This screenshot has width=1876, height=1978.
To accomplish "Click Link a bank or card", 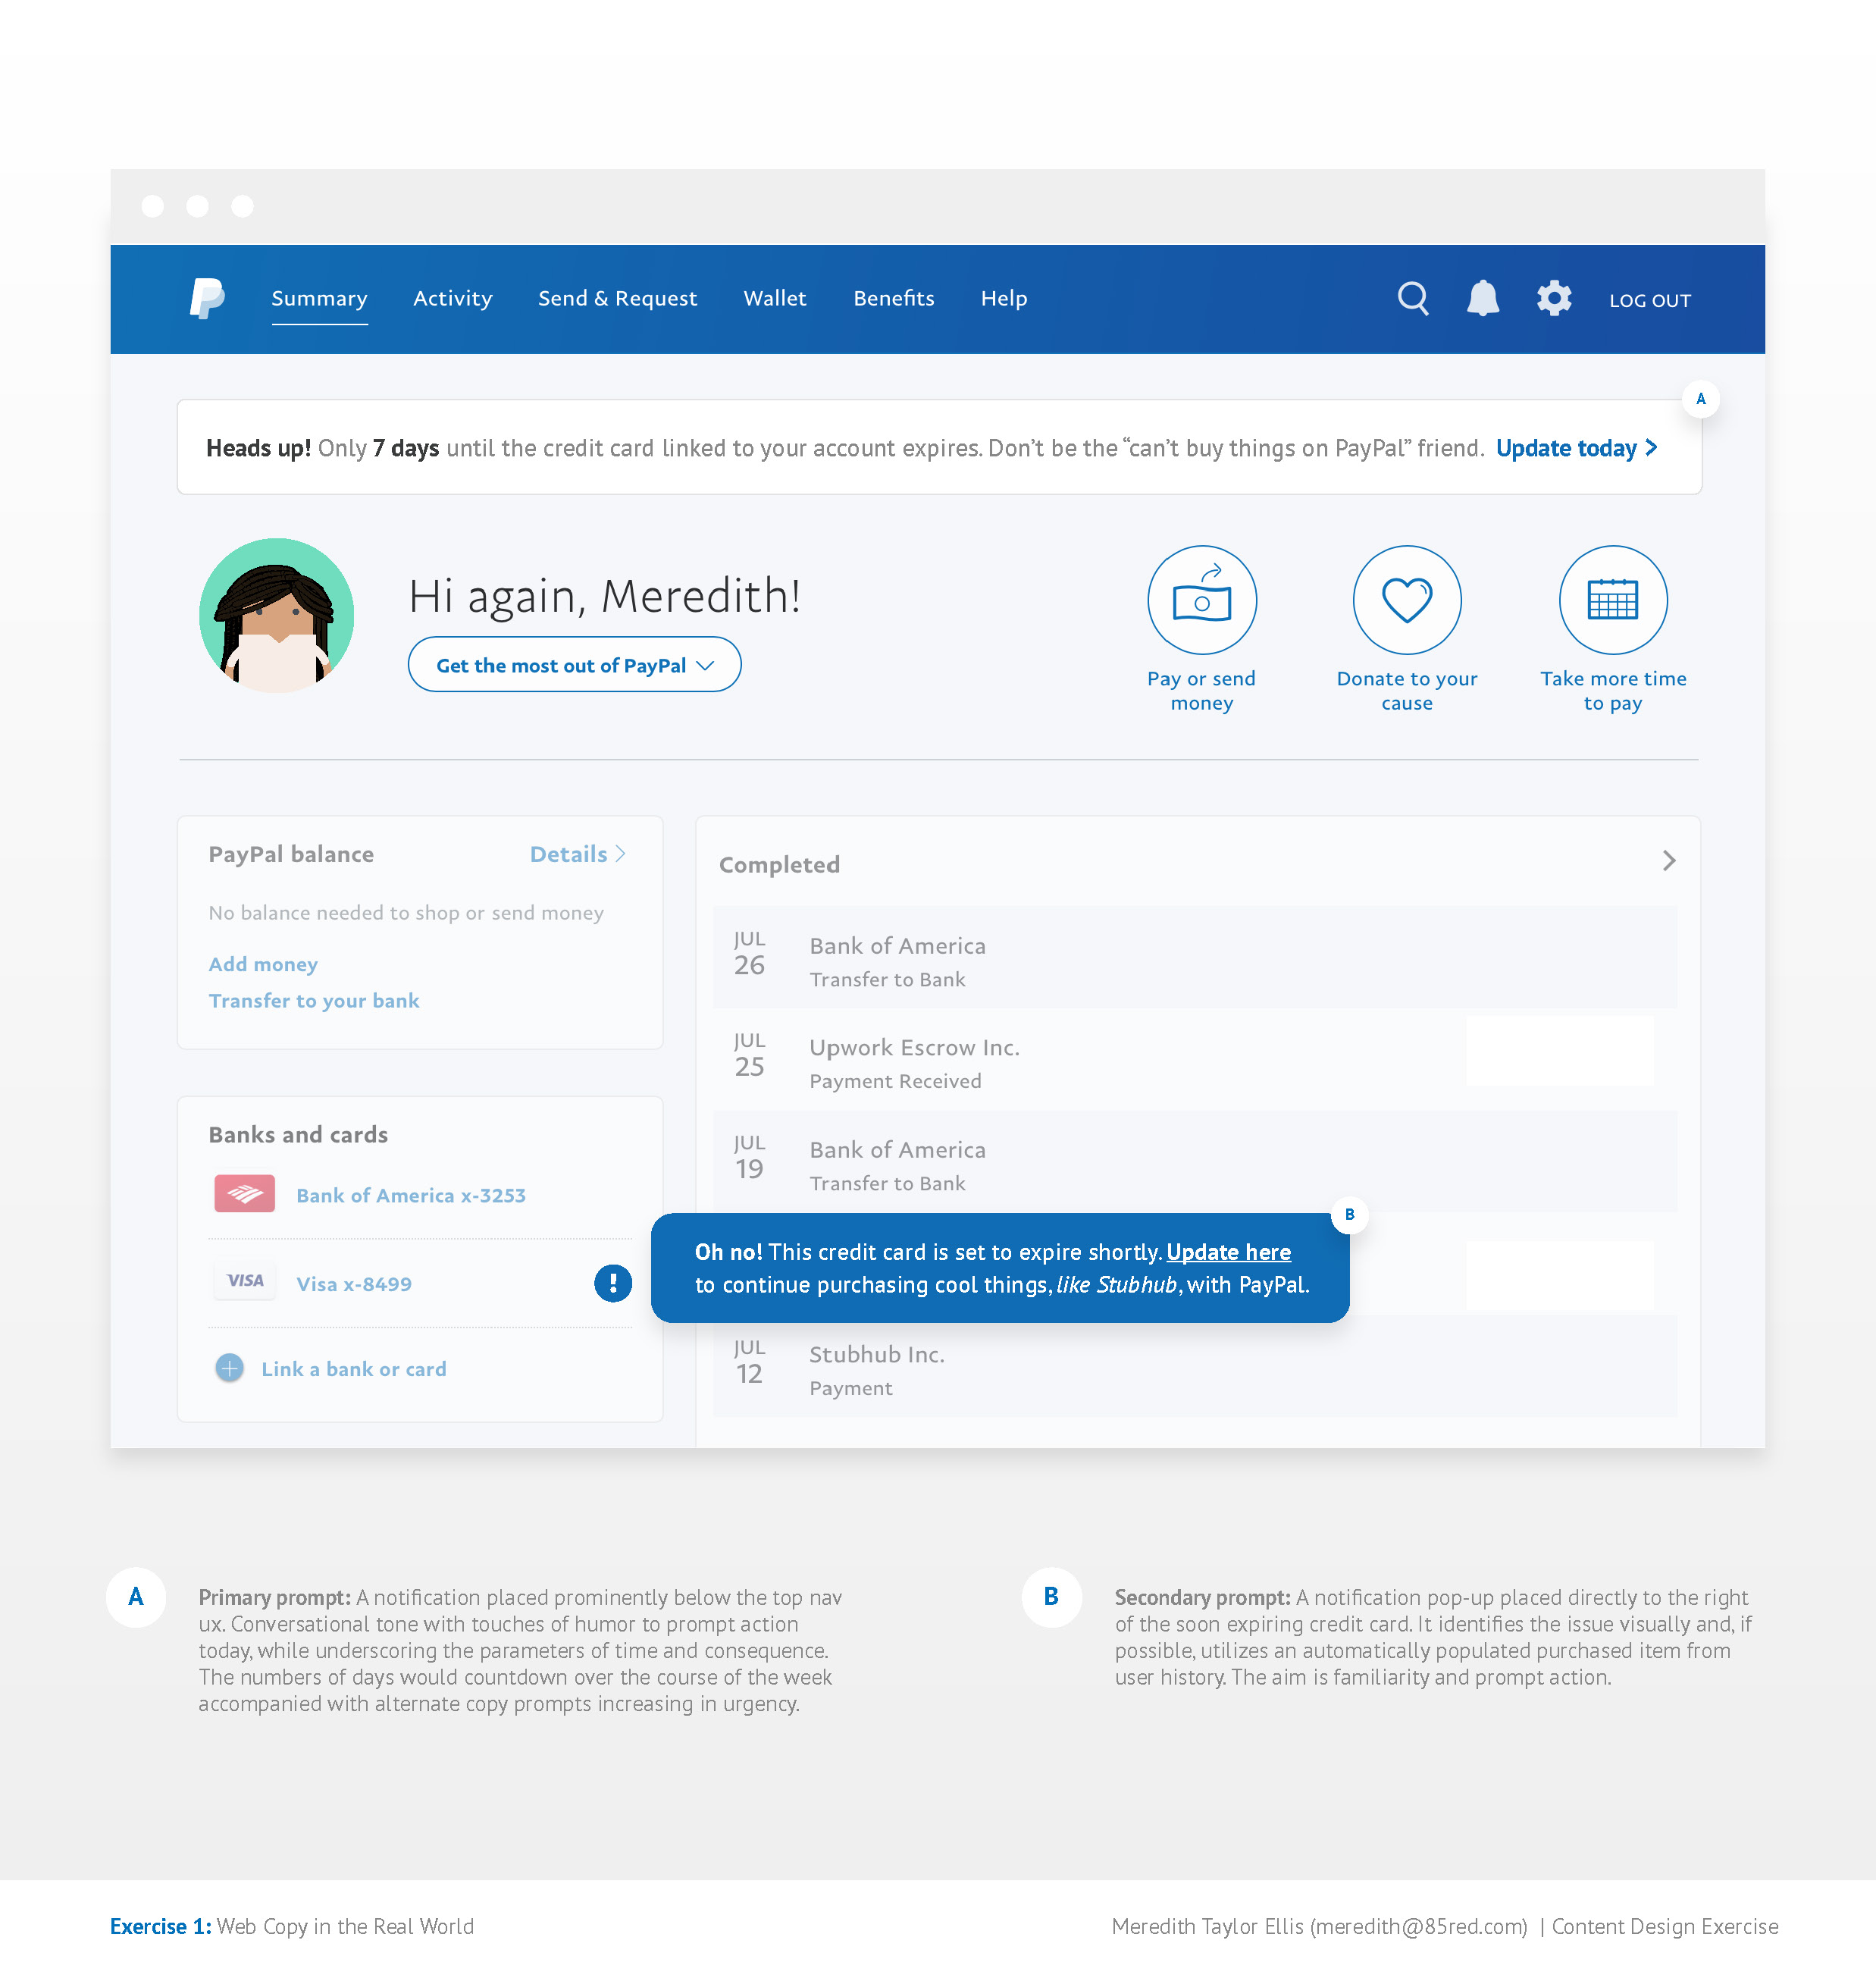I will (353, 1369).
